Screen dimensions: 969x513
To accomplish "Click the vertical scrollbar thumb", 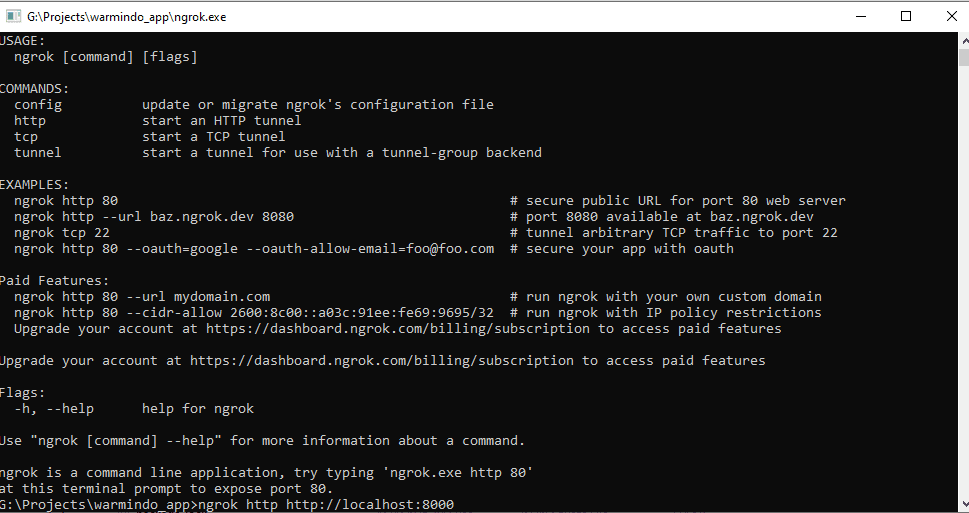I will (964, 58).
